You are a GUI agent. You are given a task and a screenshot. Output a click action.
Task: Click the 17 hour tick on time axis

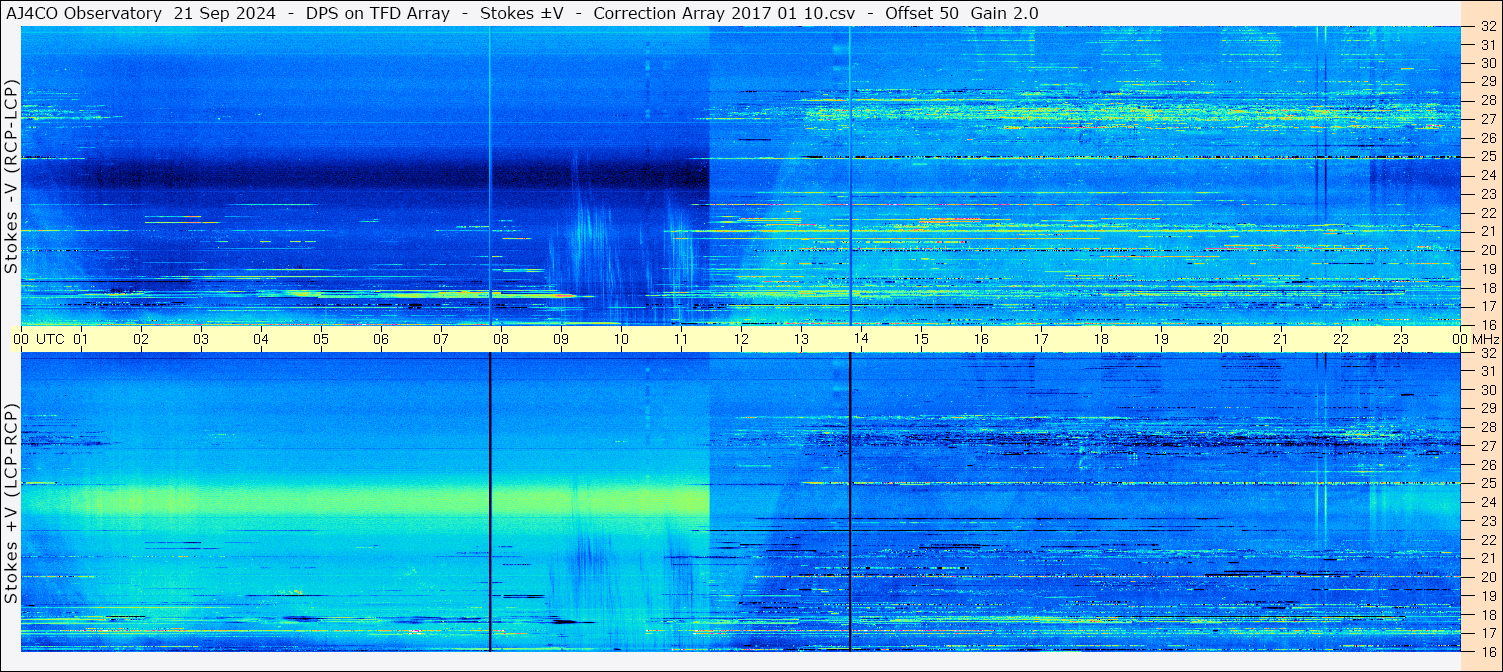click(1041, 339)
